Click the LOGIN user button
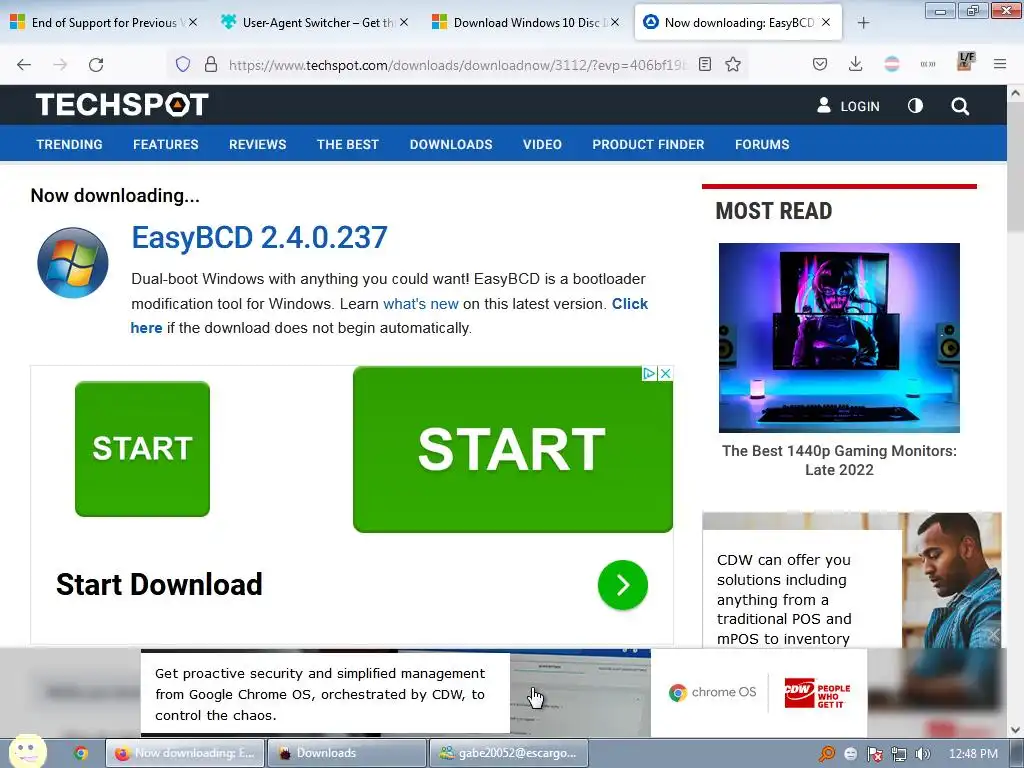Viewport: 1024px width, 768px height. [x=848, y=106]
